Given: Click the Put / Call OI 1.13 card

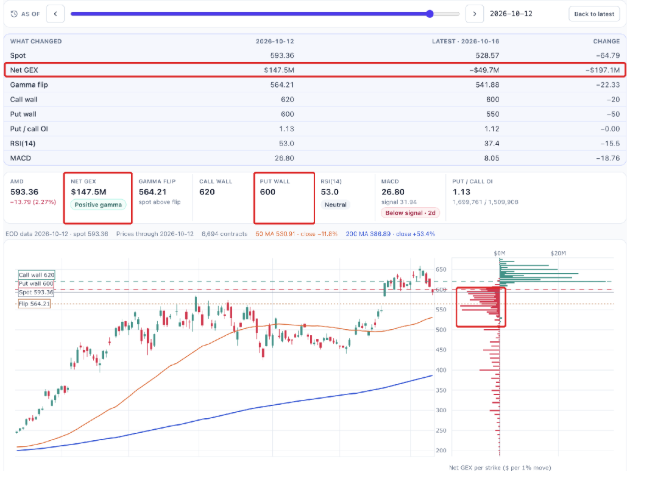Looking at the screenshot, I should pyautogui.click(x=485, y=198).
